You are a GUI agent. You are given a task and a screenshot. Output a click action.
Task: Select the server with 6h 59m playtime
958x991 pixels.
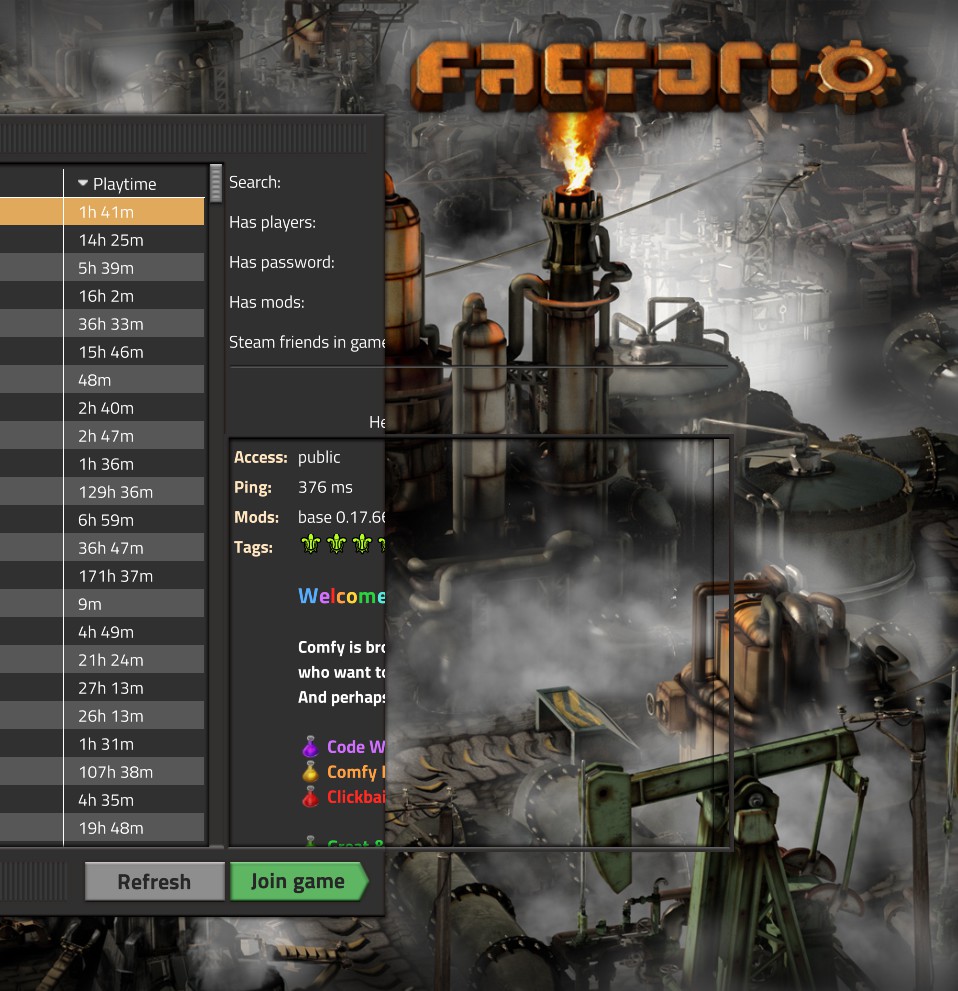102,520
